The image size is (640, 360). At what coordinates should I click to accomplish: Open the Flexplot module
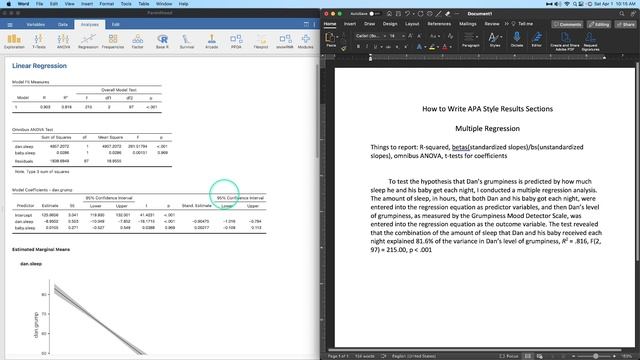(261, 41)
